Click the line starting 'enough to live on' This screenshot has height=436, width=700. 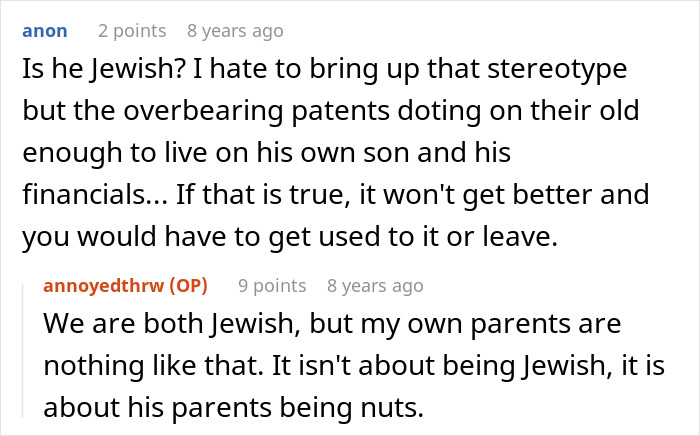point(267,153)
